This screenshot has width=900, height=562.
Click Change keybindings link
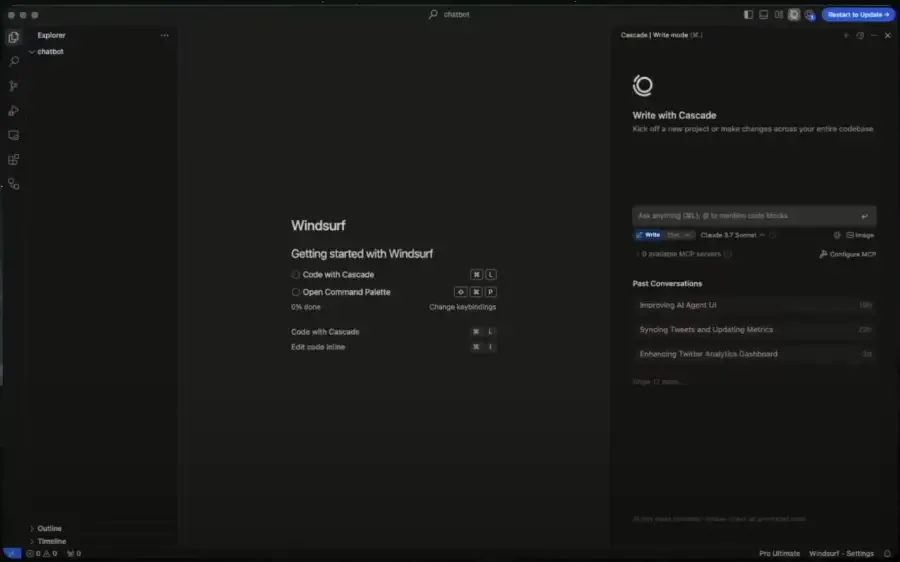point(463,308)
